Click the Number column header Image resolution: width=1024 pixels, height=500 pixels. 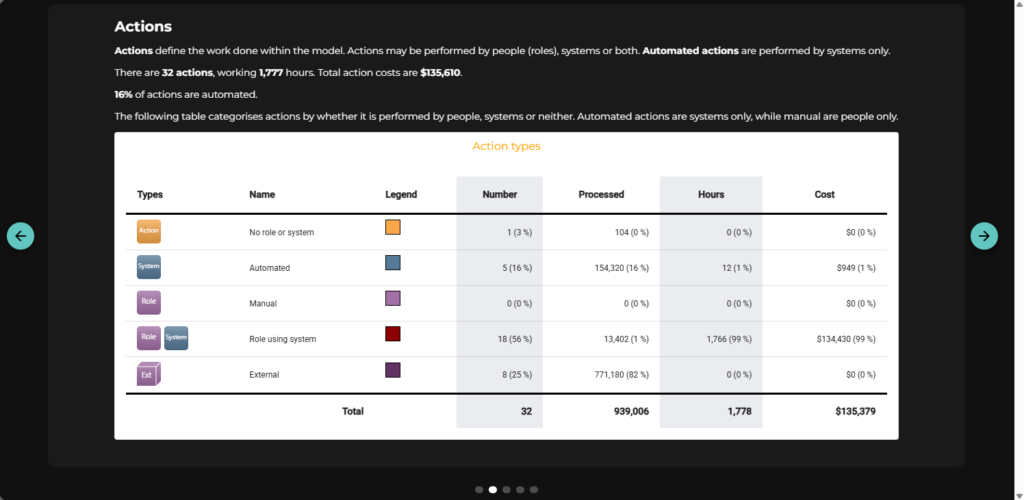(x=499, y=195)
